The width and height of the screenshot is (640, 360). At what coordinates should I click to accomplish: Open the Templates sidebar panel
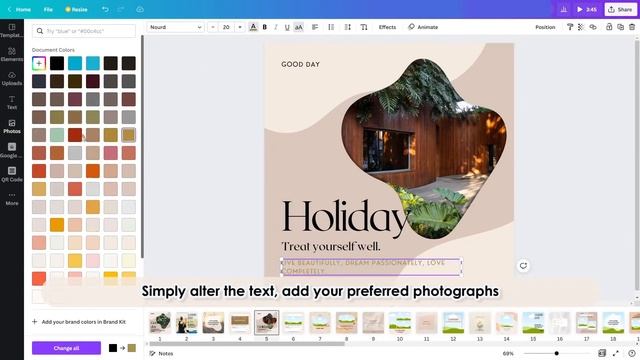[12, 31]
